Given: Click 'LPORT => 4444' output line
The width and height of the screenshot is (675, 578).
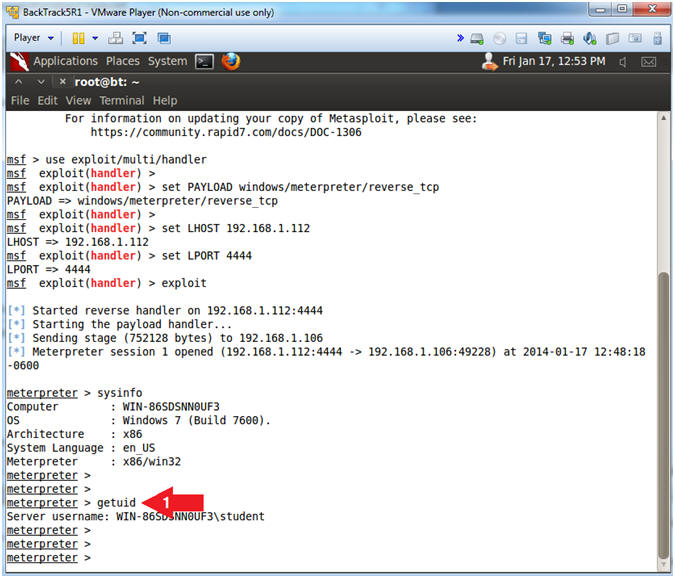Looking at the screenshot, I should (x=49, y=269).
